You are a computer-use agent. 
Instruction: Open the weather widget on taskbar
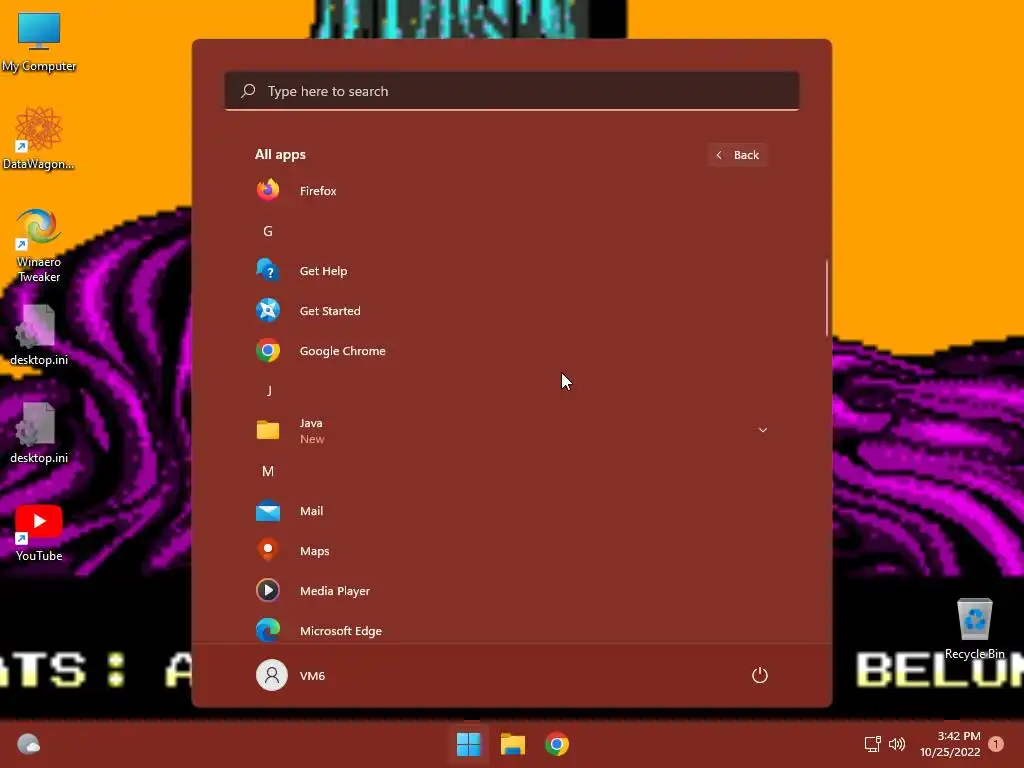coord(28,744)
